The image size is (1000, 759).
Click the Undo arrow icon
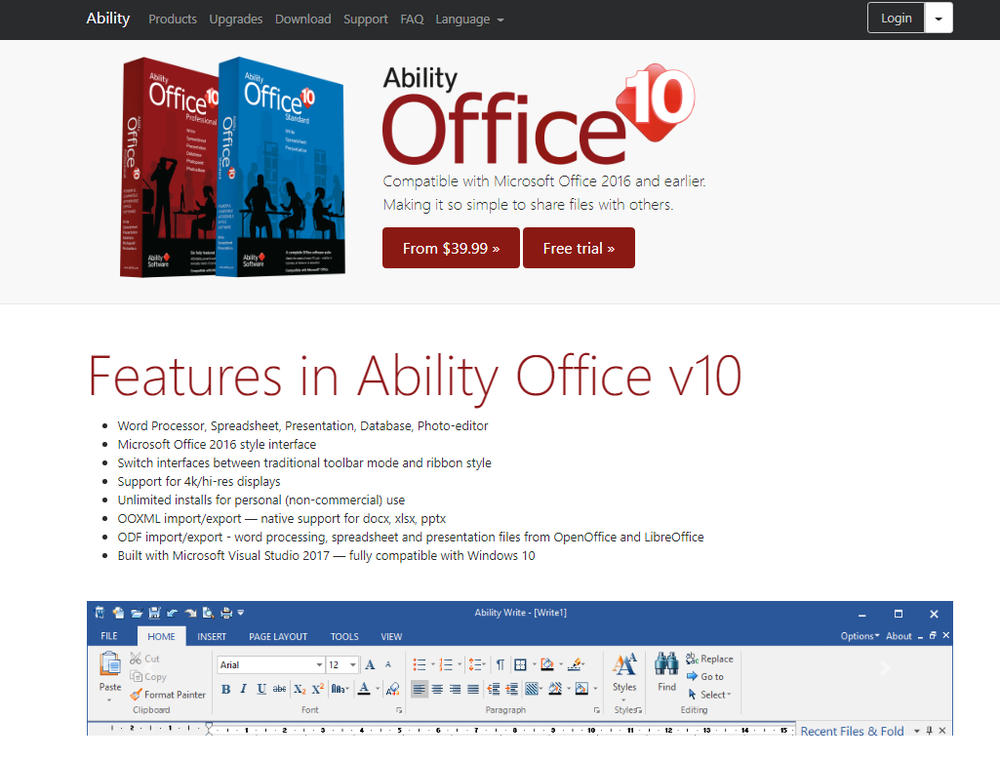point(172,613)
